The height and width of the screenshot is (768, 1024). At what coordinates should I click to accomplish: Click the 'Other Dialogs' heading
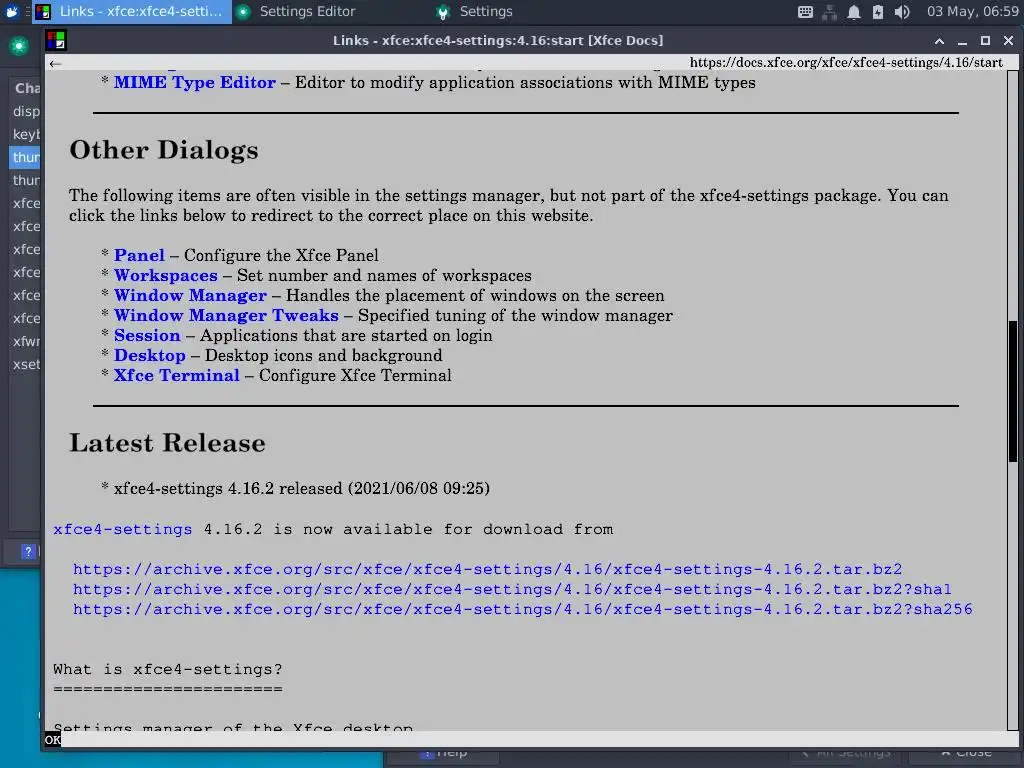[x=164, y=150]
